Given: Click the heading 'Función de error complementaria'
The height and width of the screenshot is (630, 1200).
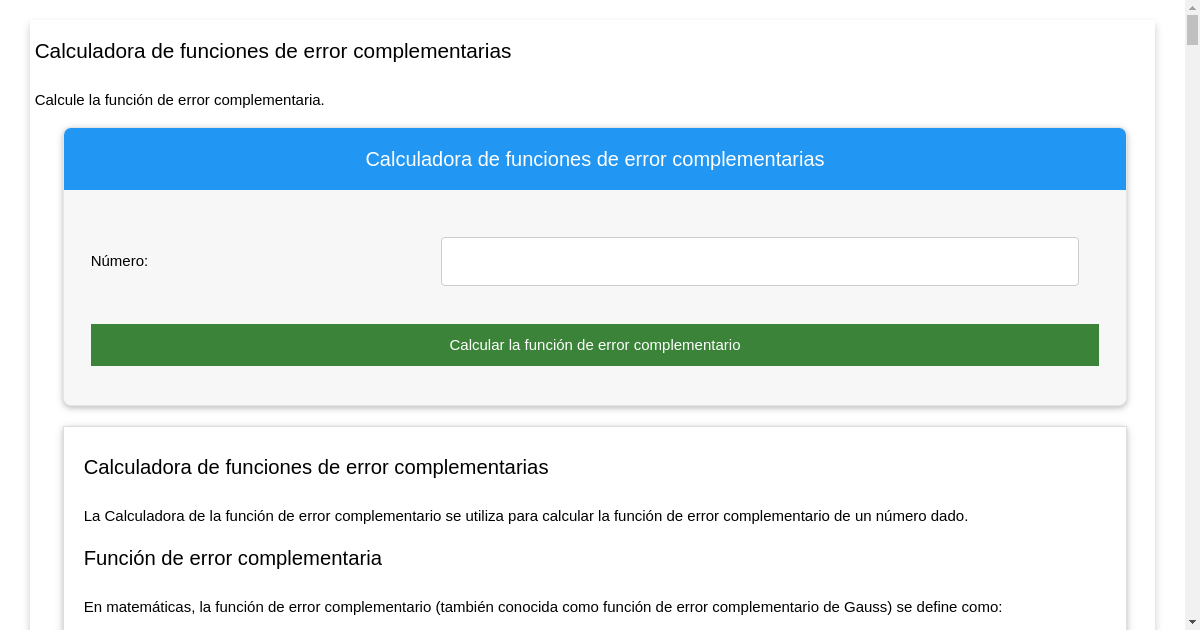Looking at the screenshot, I should pos(232,558).
